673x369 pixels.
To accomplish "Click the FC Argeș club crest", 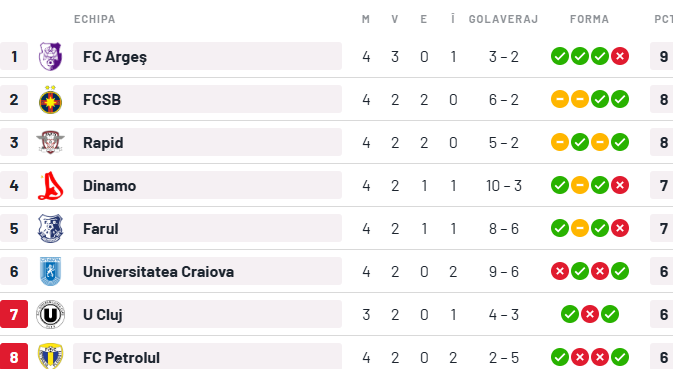I will (50, 56).
